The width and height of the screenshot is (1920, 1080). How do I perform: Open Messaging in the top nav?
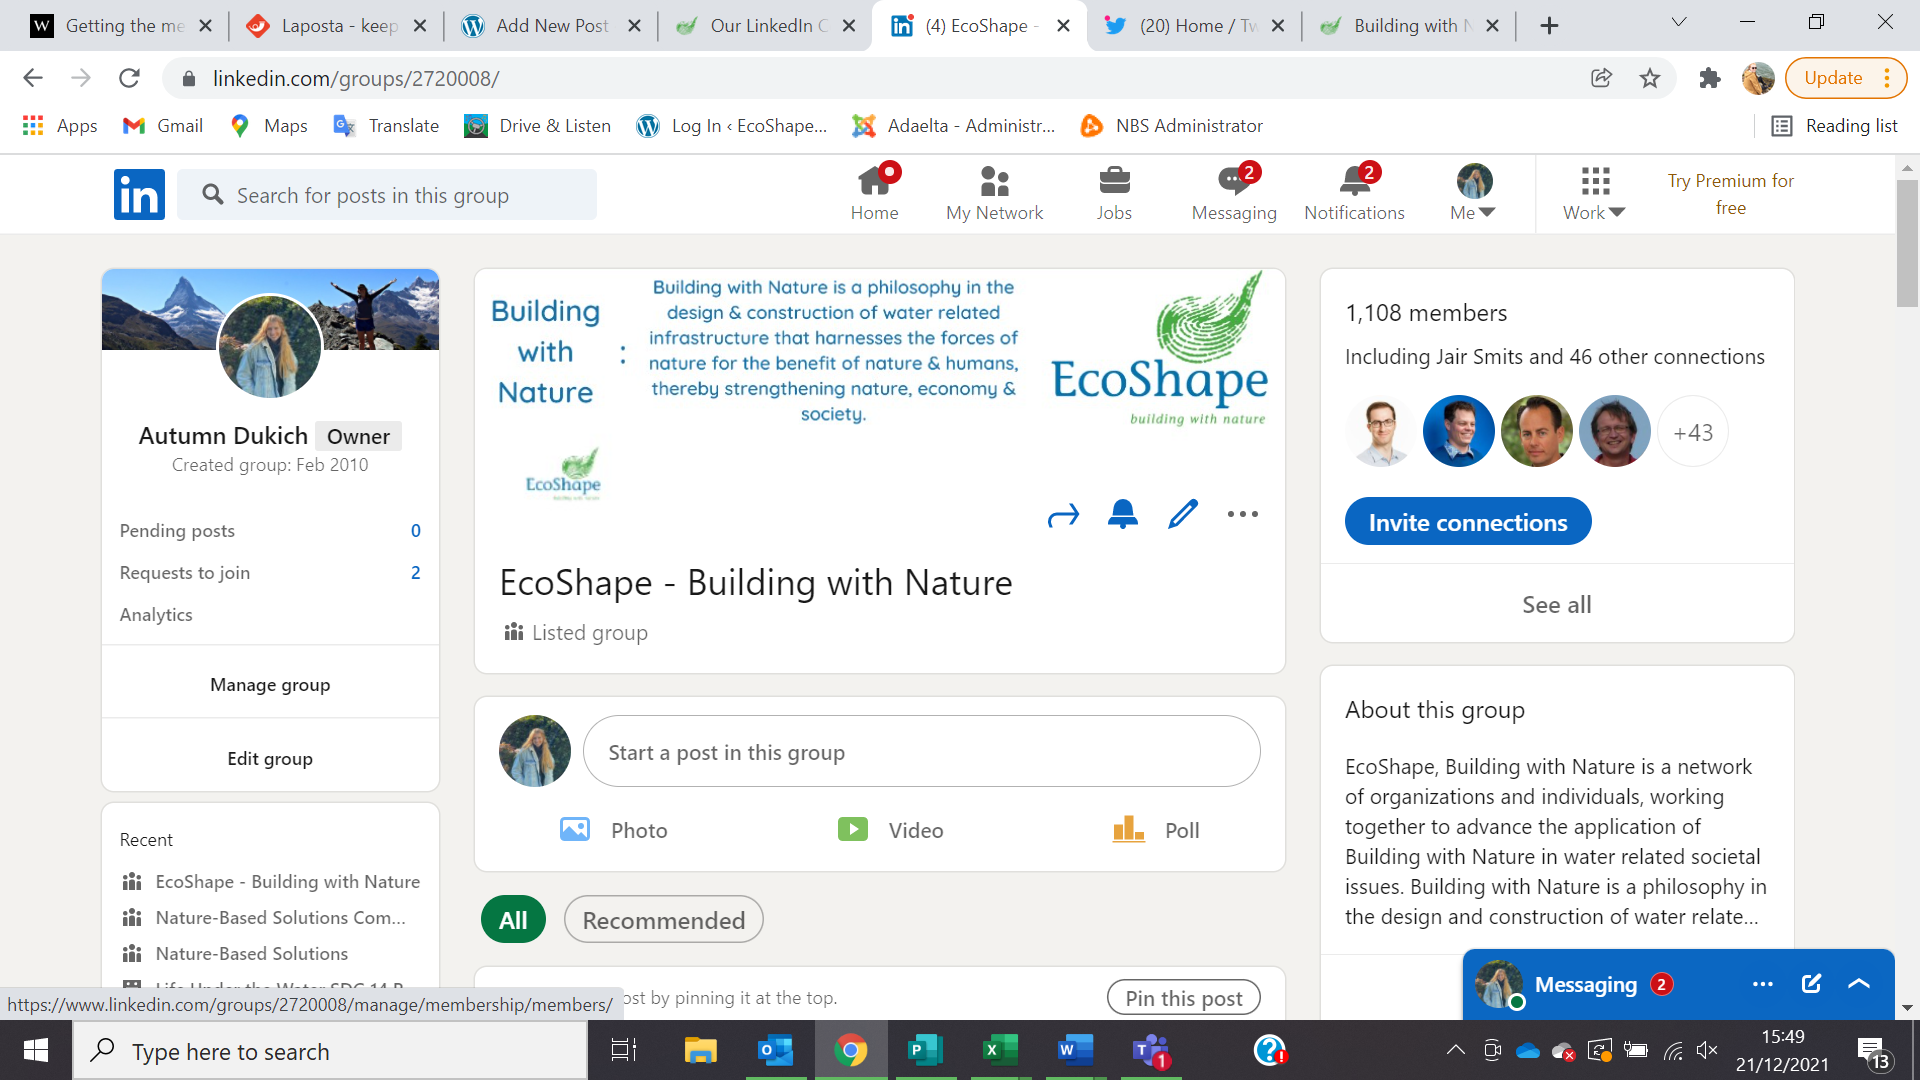pyautogui.click(x=1234, y=193)
